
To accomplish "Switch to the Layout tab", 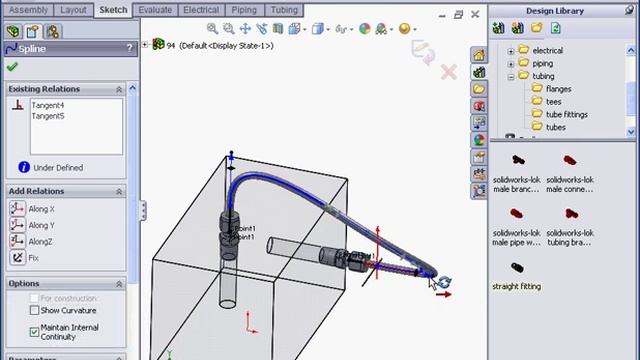I will coord(73,10).
